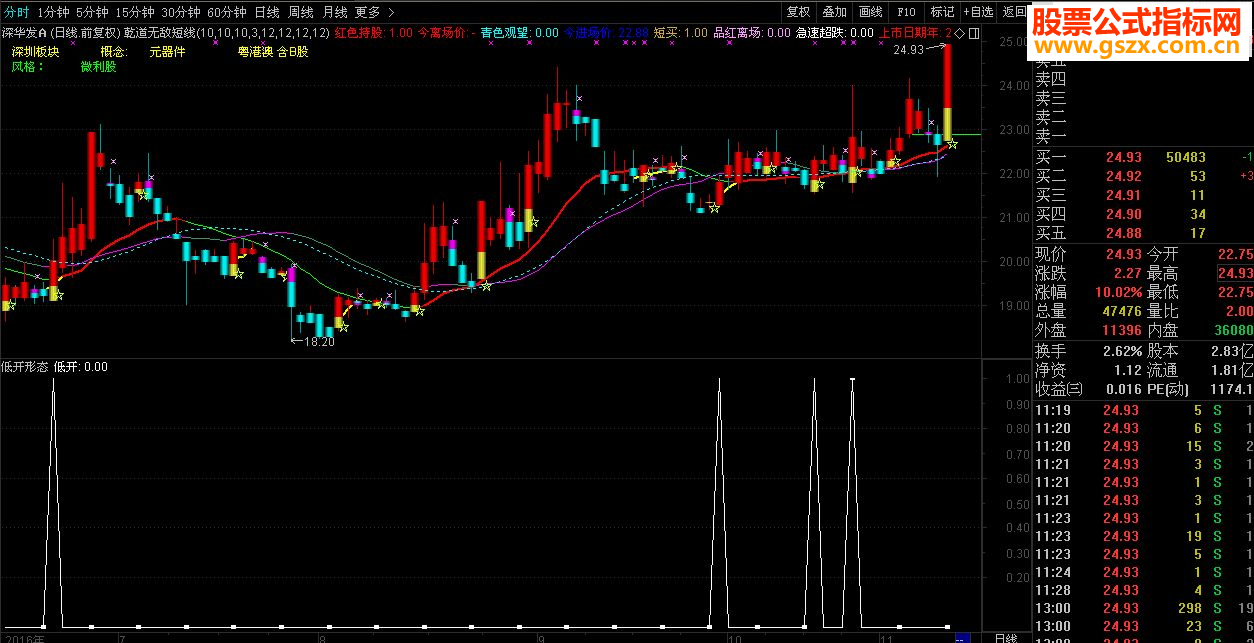Click the 量比 2.00 value

click(x=1239, y=311)
